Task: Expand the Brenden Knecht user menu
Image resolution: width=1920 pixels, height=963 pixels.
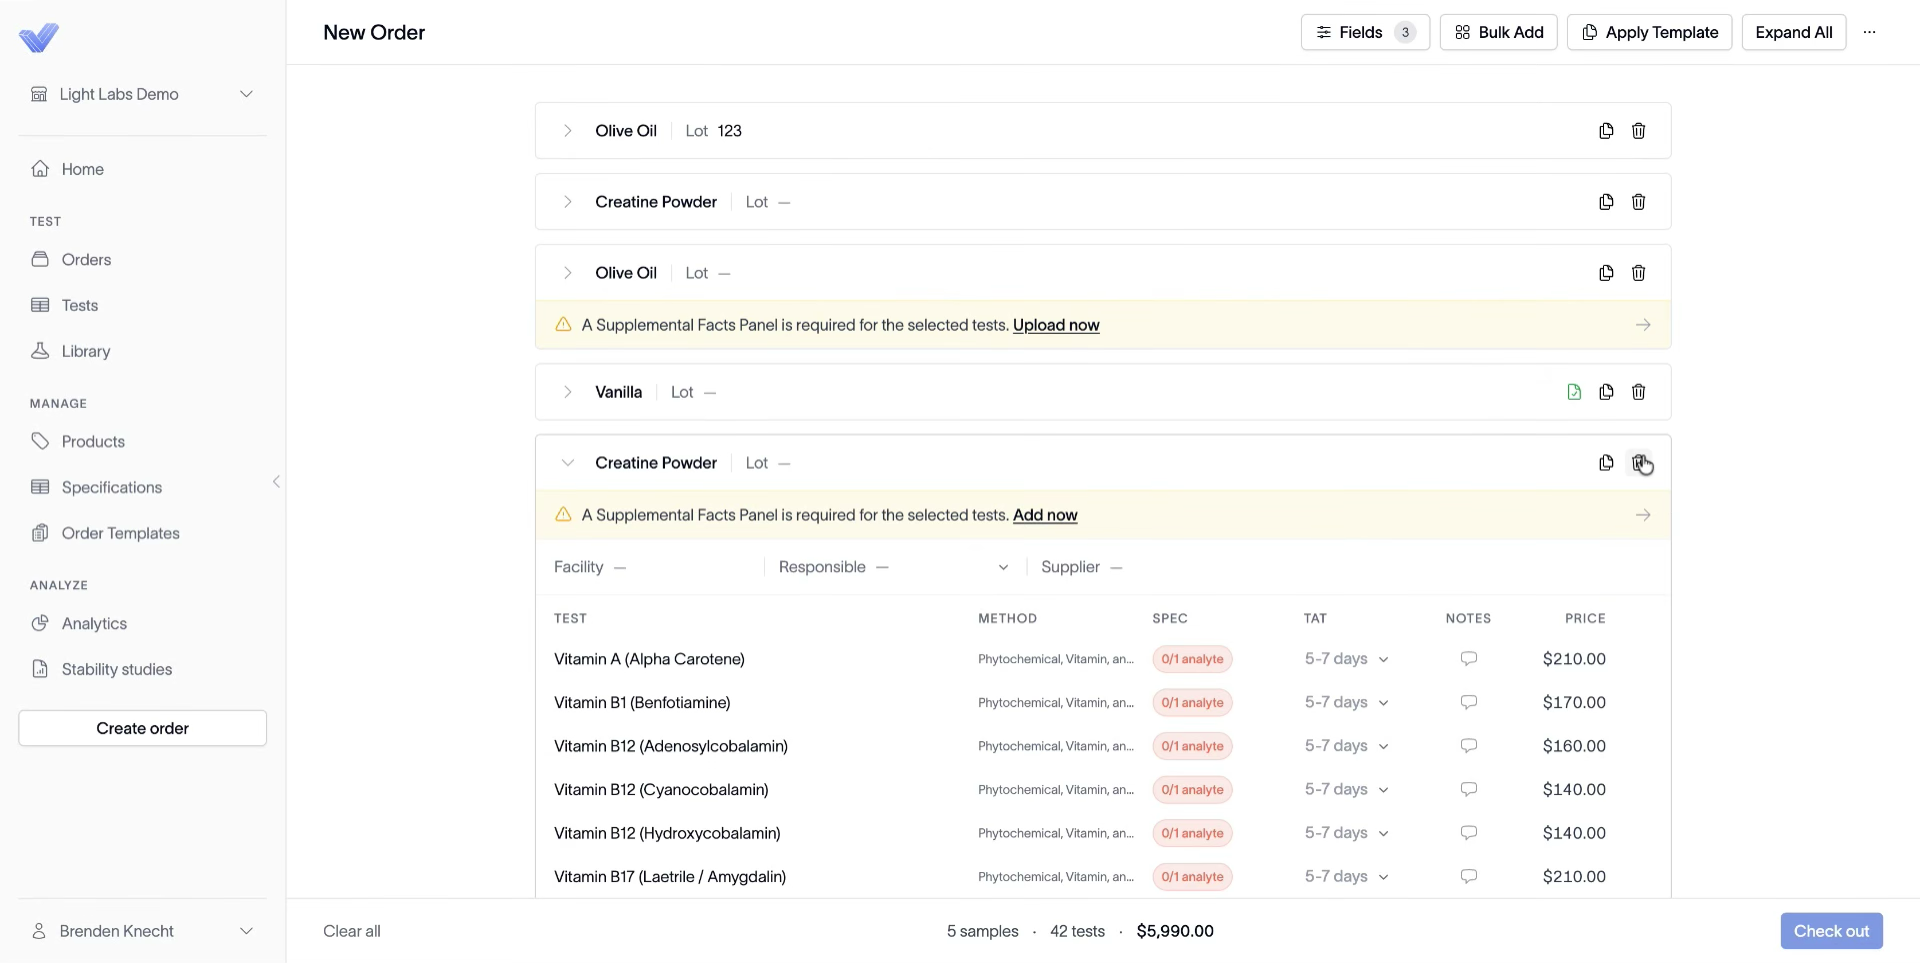Action: pos(142,931)
